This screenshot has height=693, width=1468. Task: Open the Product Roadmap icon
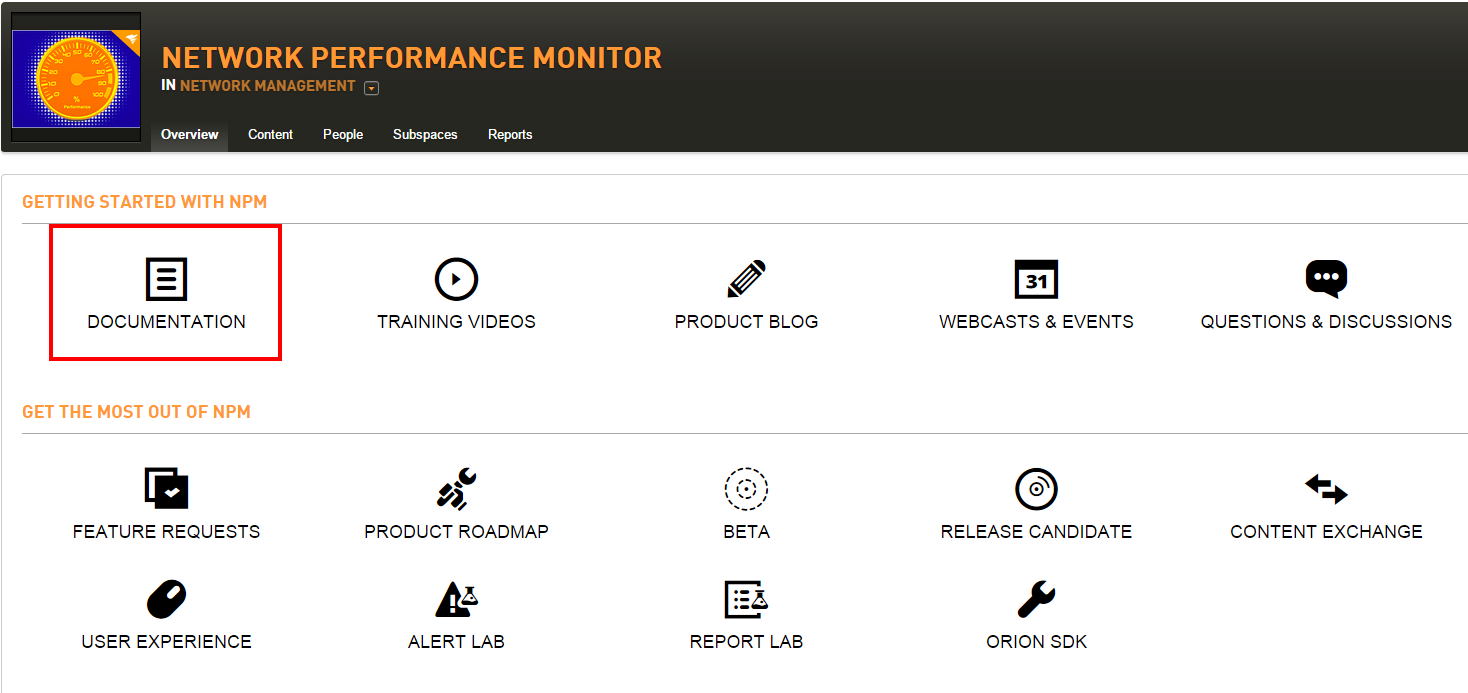(x=456, y=489)
